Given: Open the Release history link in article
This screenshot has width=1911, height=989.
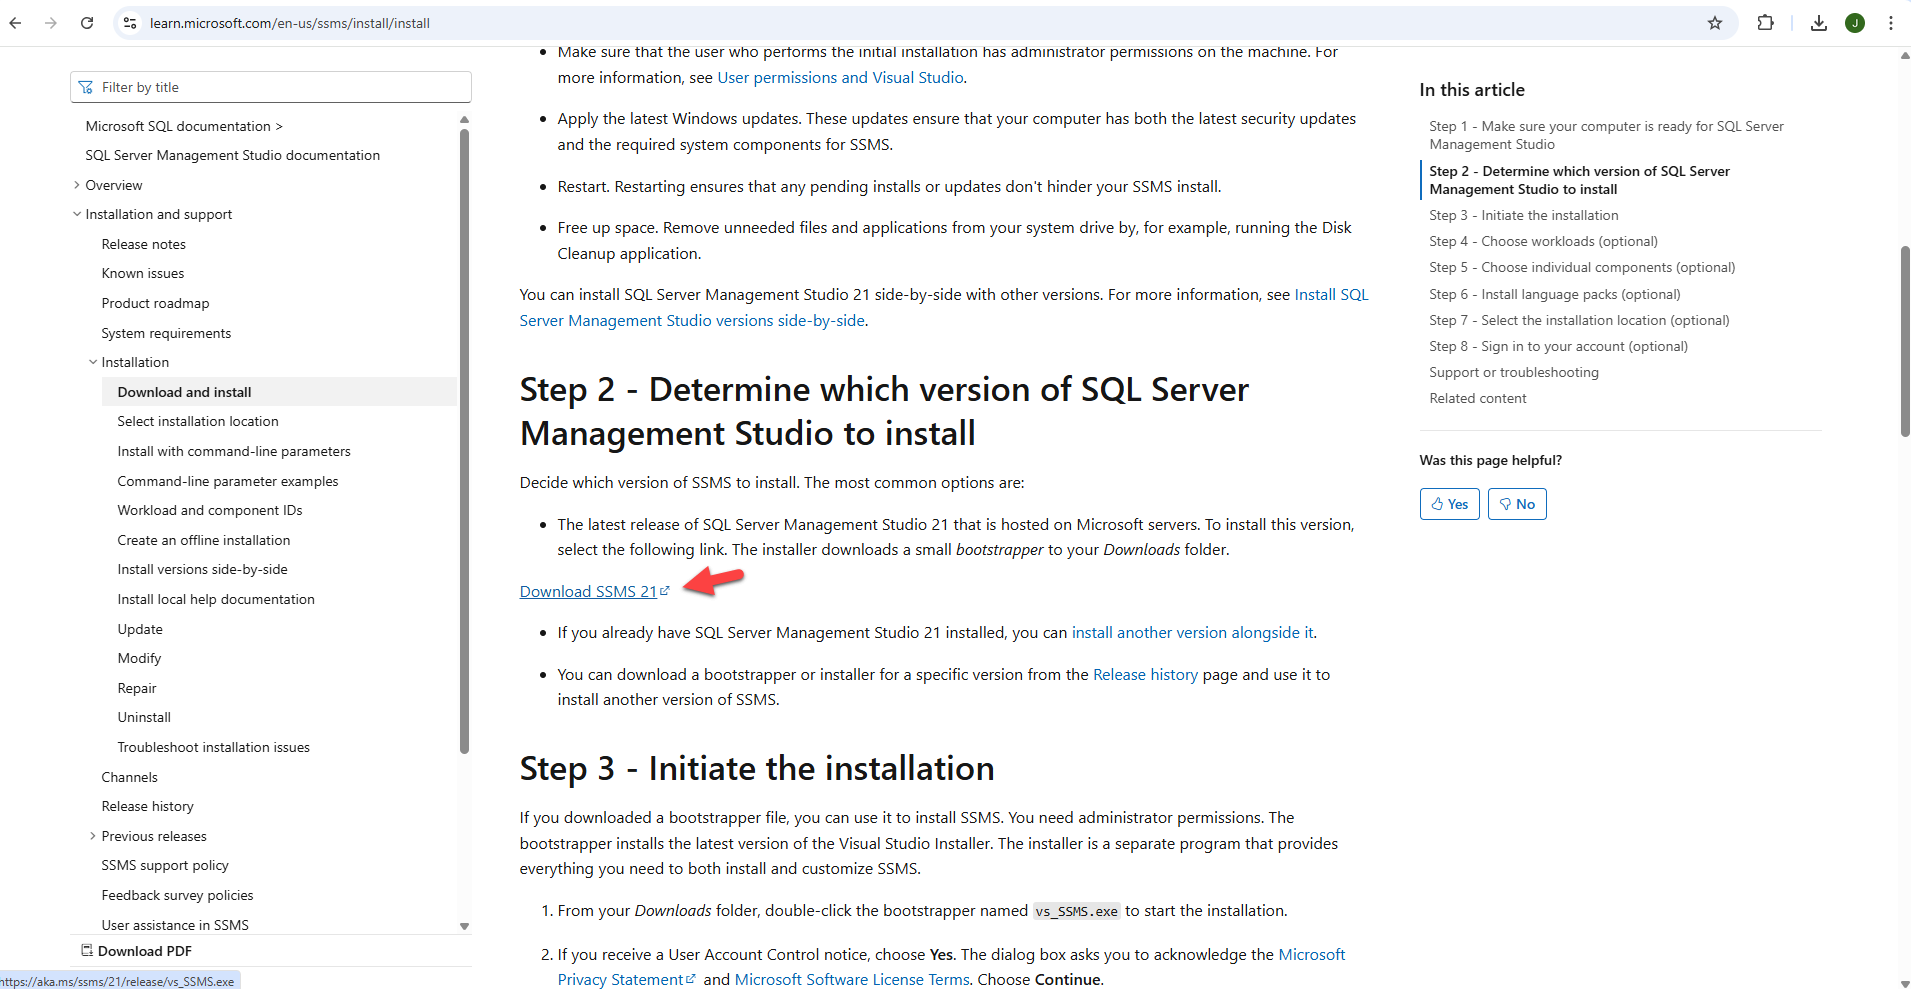Looking at the screenshot, I should pyautogui.click(x=1145, y=675).
